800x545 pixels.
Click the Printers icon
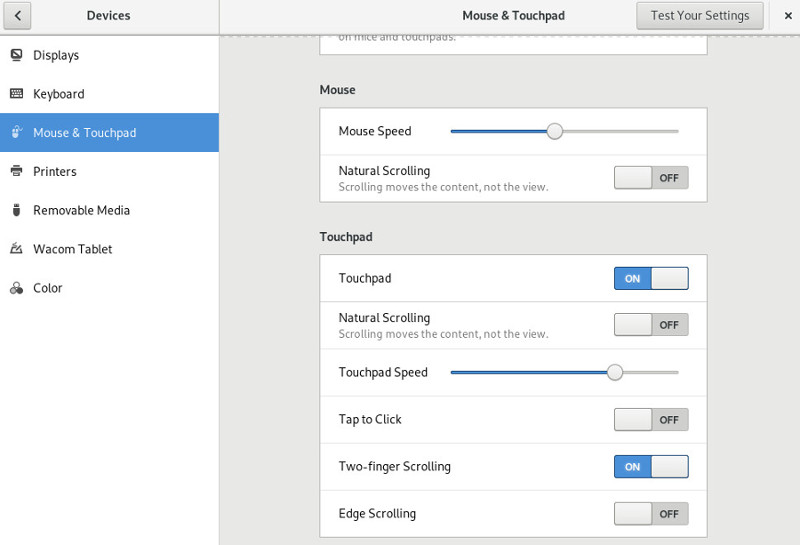click(16, 171)
